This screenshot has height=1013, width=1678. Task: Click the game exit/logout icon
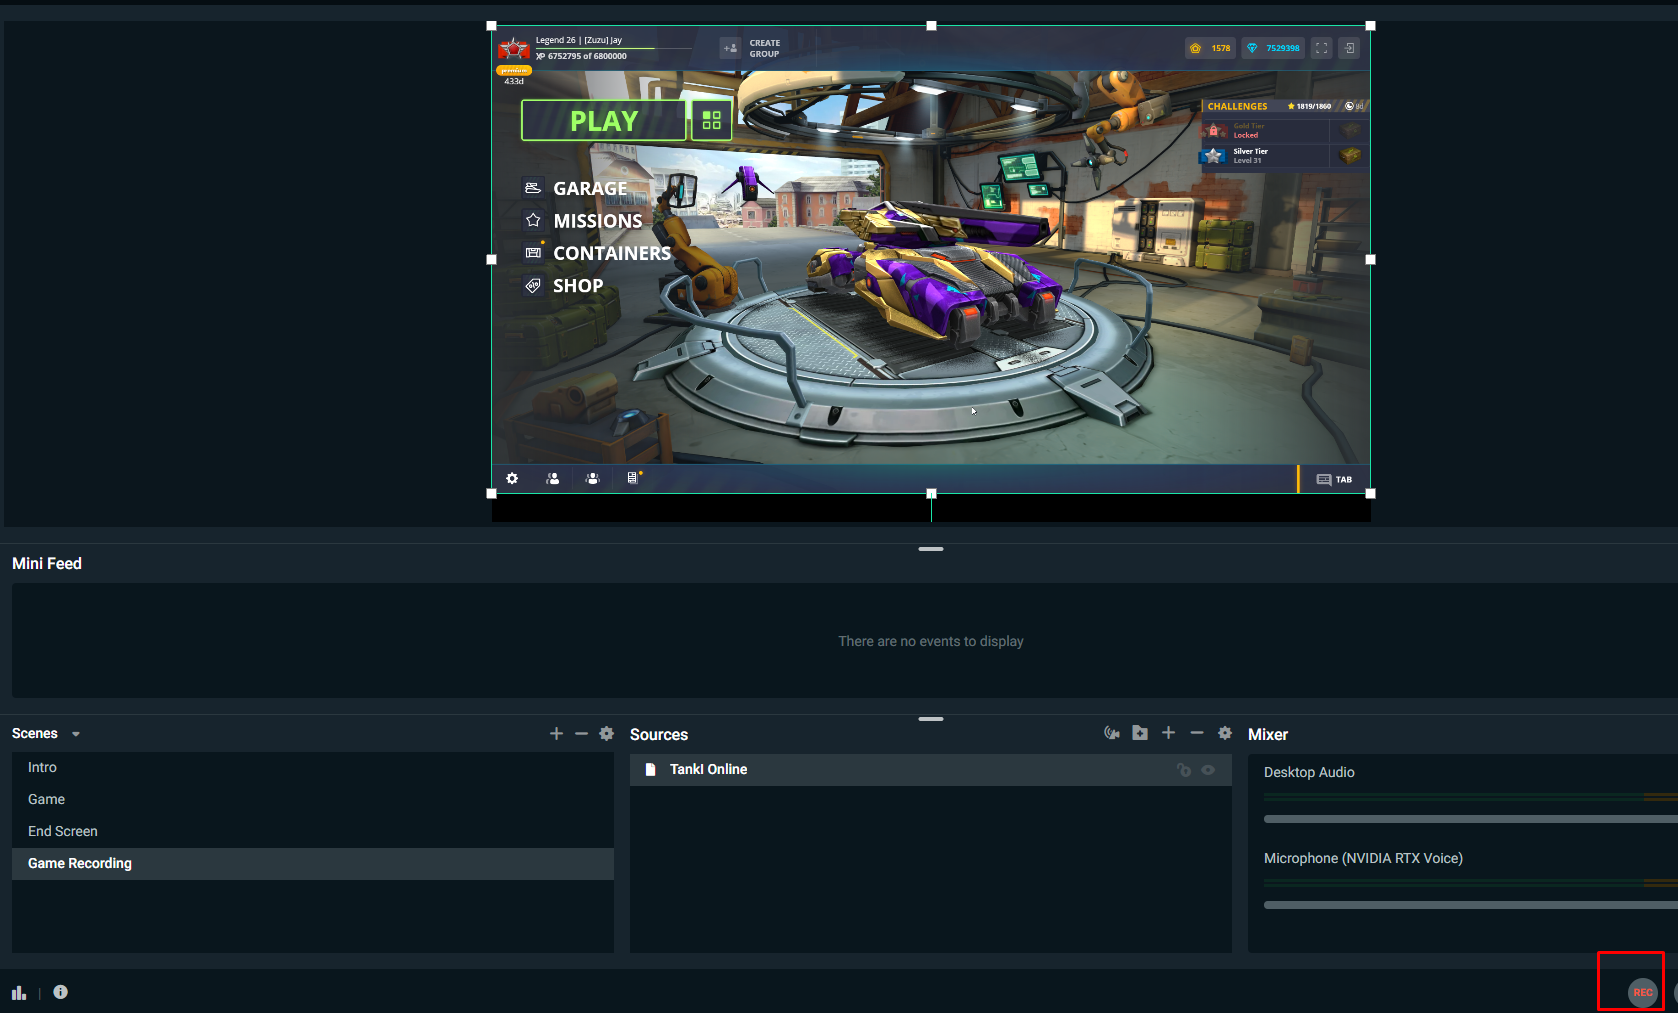click(1349, 48)
